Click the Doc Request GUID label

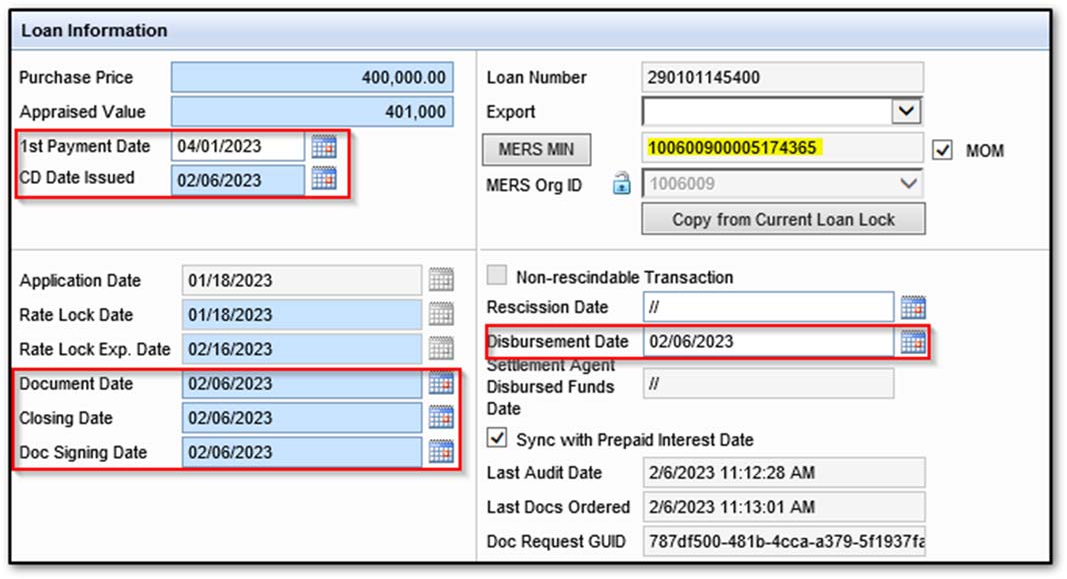[555, 542]
